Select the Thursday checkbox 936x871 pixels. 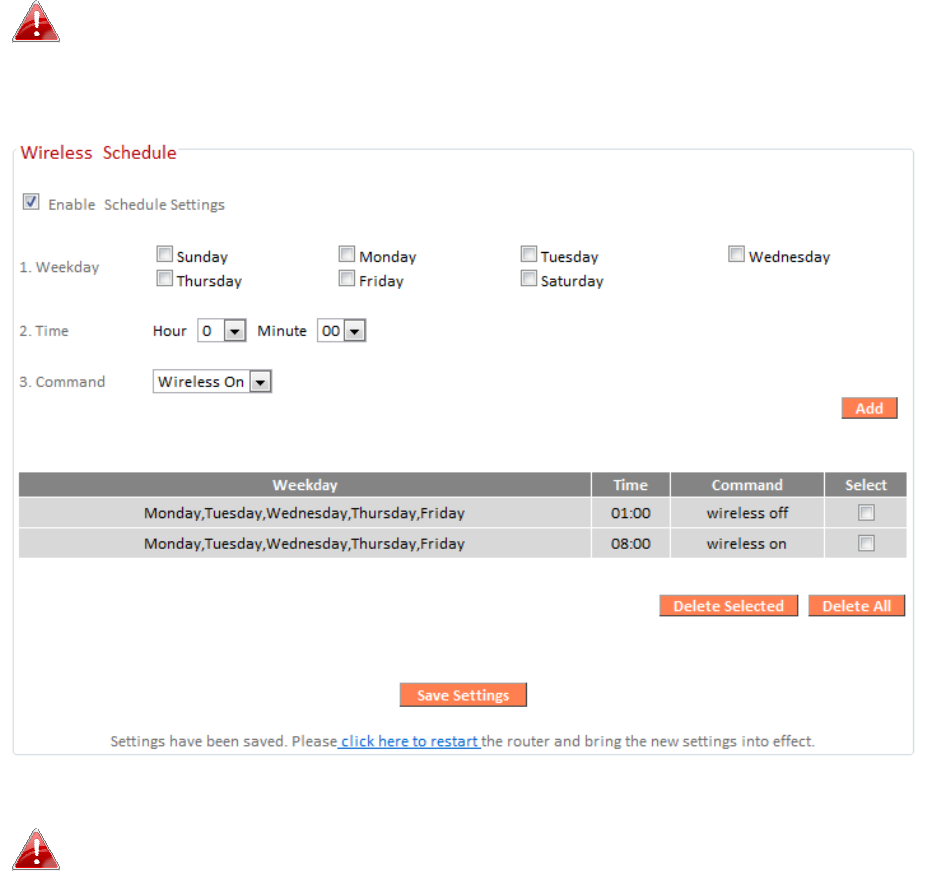[165, 278]
